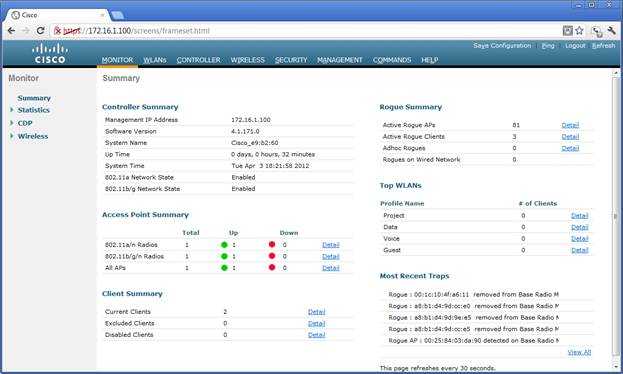The height and width of the screenshot is (374, 623).
Task: Click the green Up indicator for All APs
Action: 224,268
